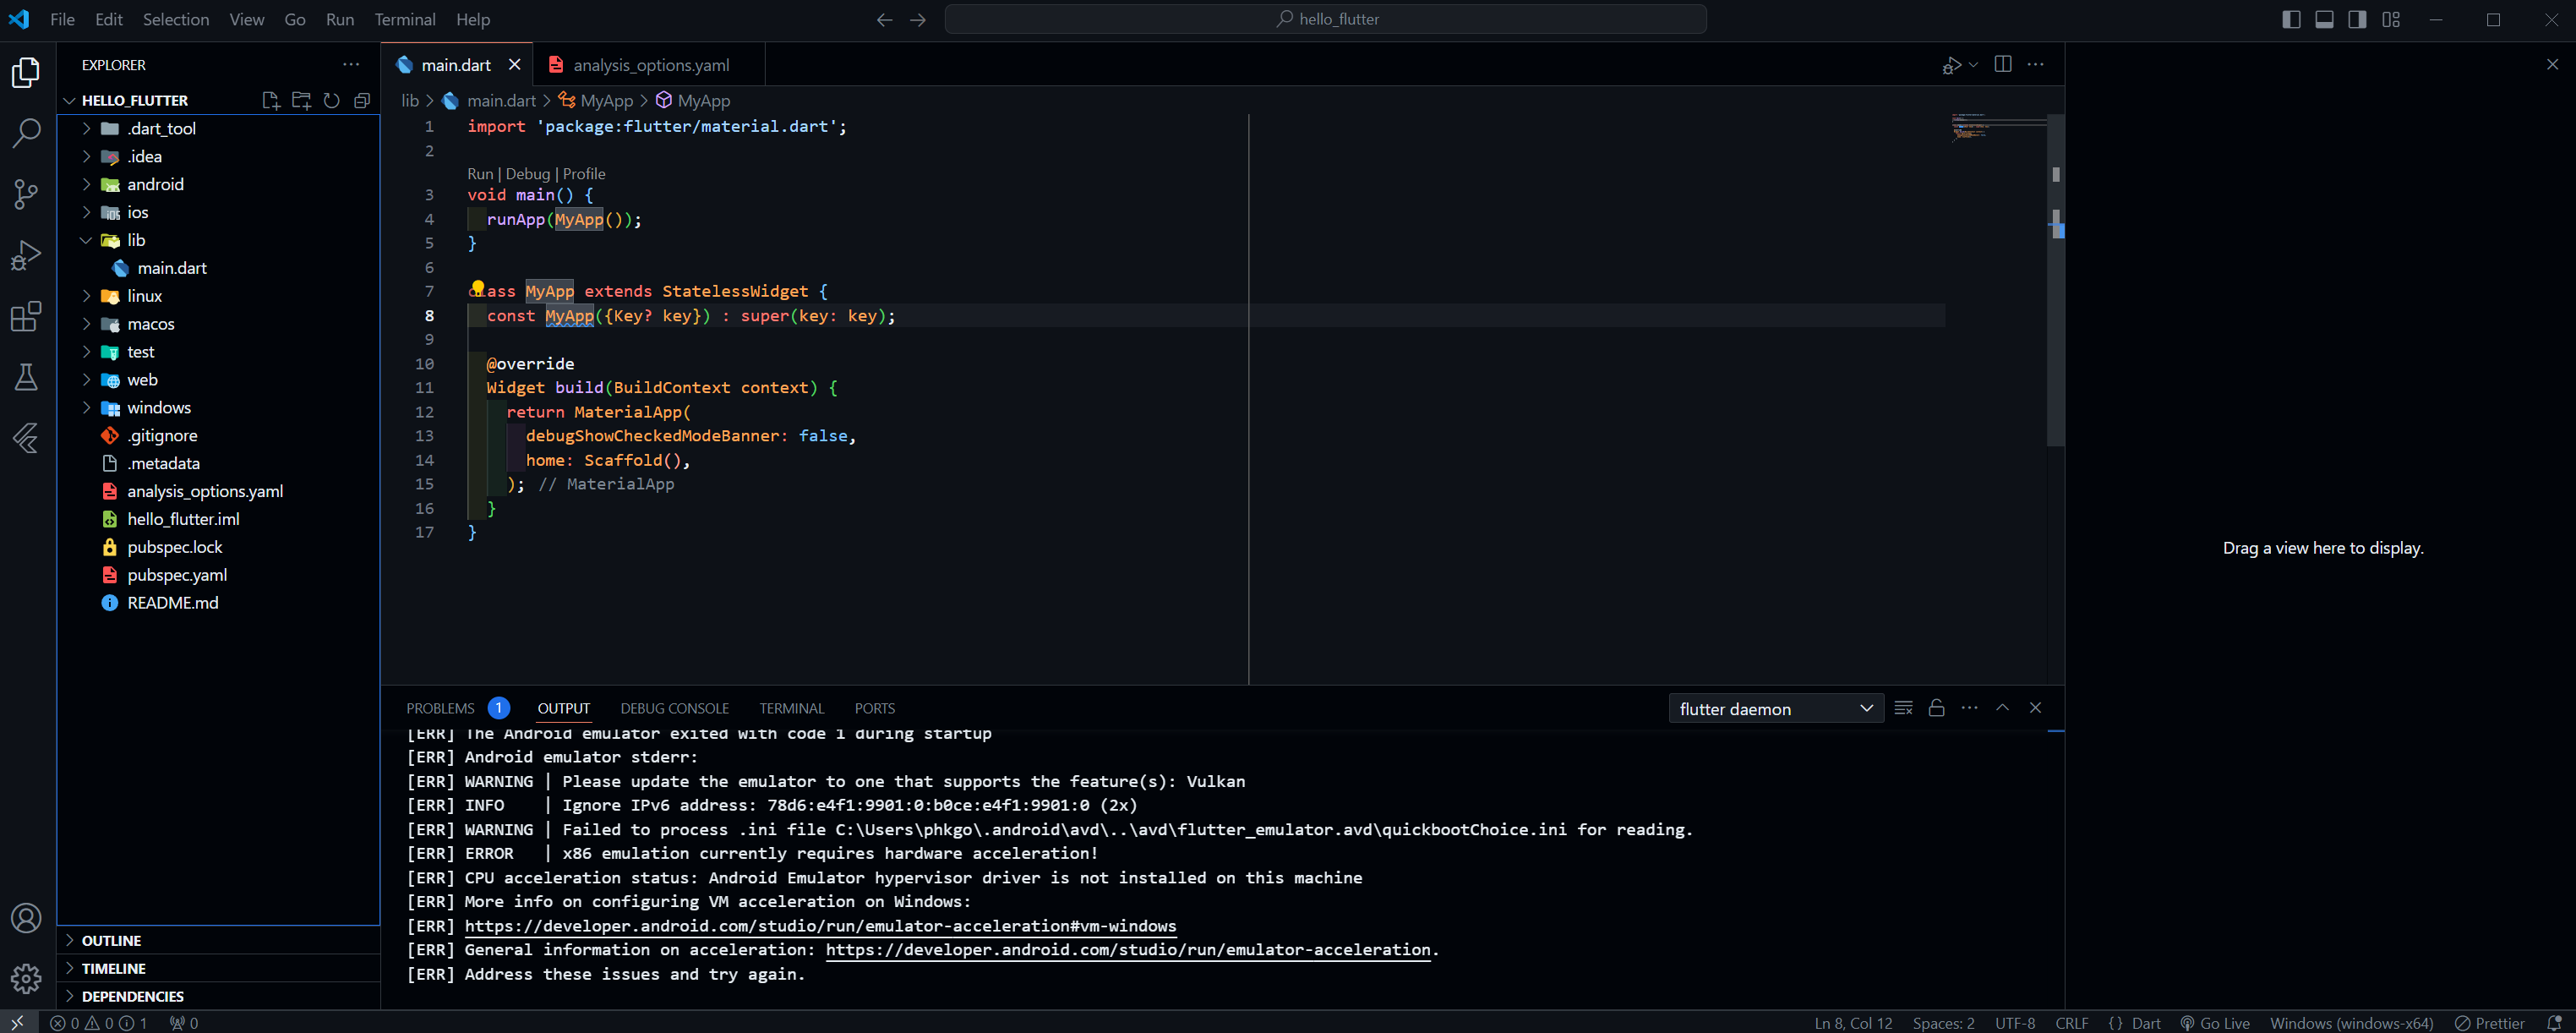Open the File menu
This screenshot has height=1033, width=2576.
(x=62, y=19)
